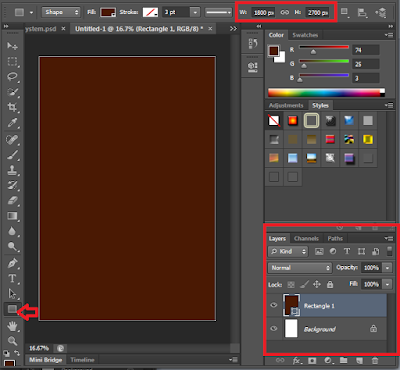This screenshot has width=400, height=370.
Task: Click the shape width input field
Action: coord(263,13)
